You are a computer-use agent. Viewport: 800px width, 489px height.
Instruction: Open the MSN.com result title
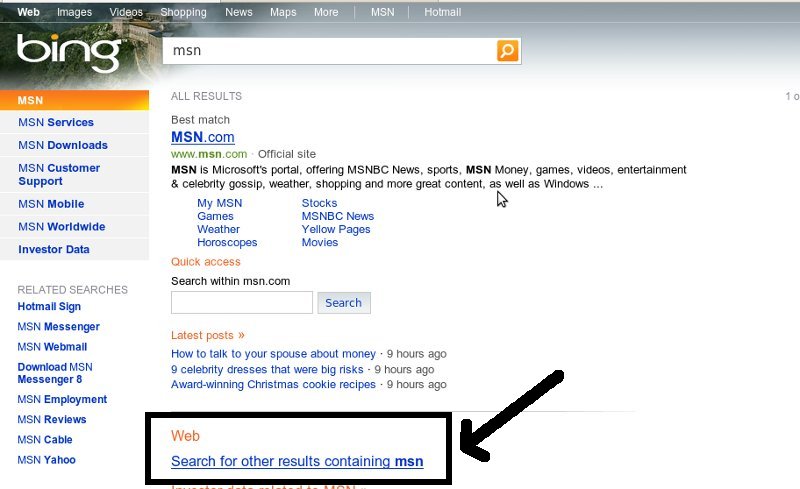[203, 137]
